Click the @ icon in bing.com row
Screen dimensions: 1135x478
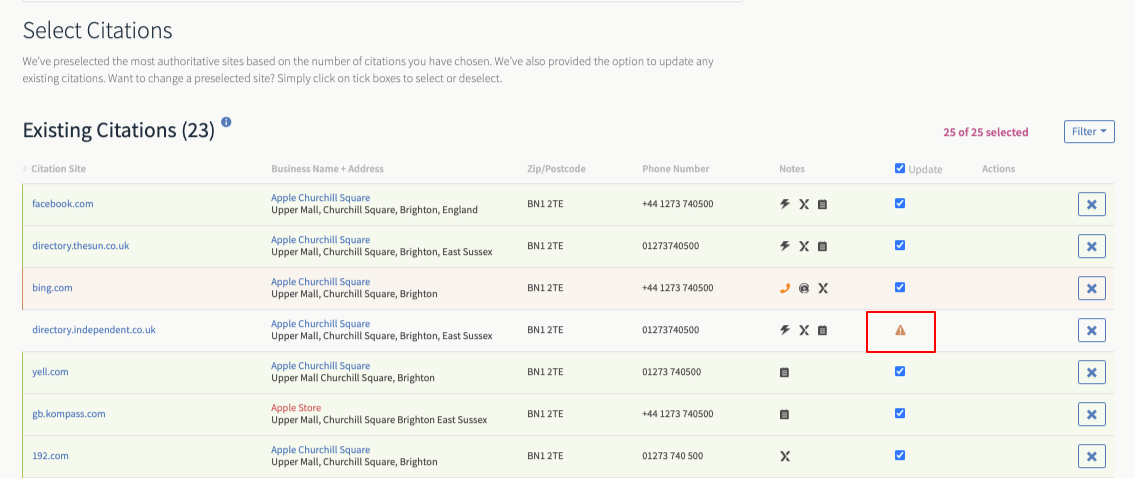(803, 288)
